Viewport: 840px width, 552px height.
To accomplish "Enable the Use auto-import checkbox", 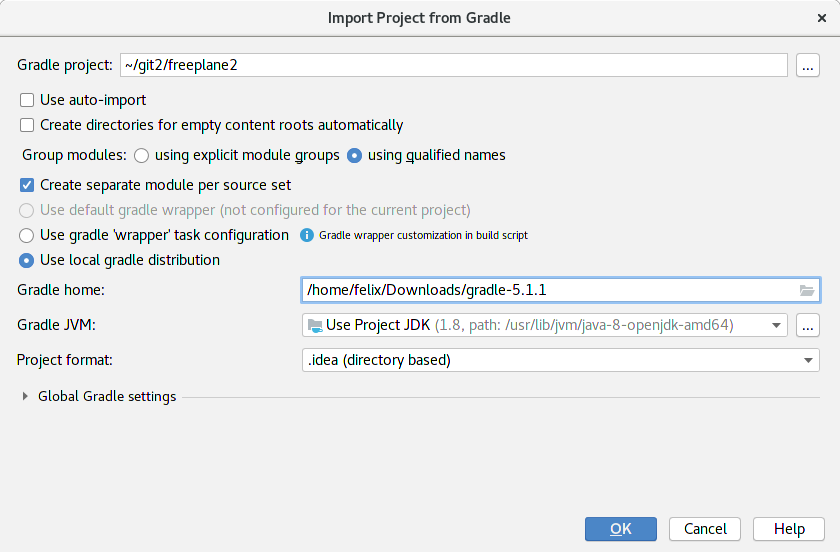I will [x=28, y=100].
